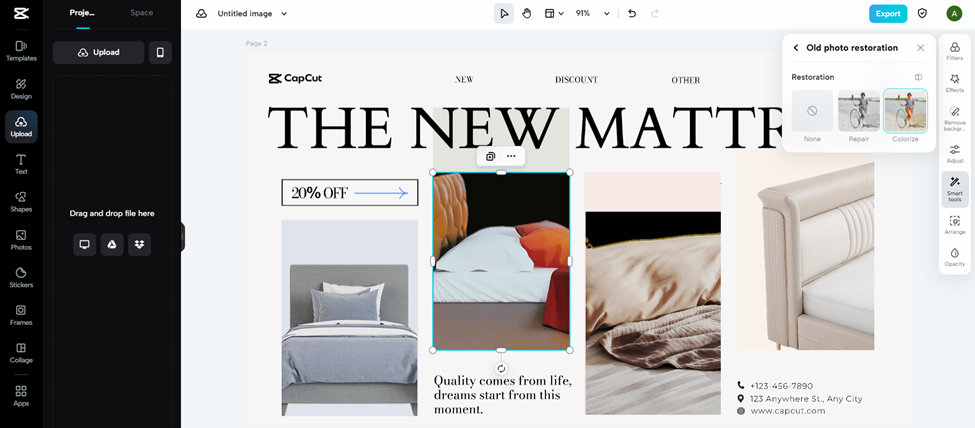Open the Adjust tool

point(954,154)
